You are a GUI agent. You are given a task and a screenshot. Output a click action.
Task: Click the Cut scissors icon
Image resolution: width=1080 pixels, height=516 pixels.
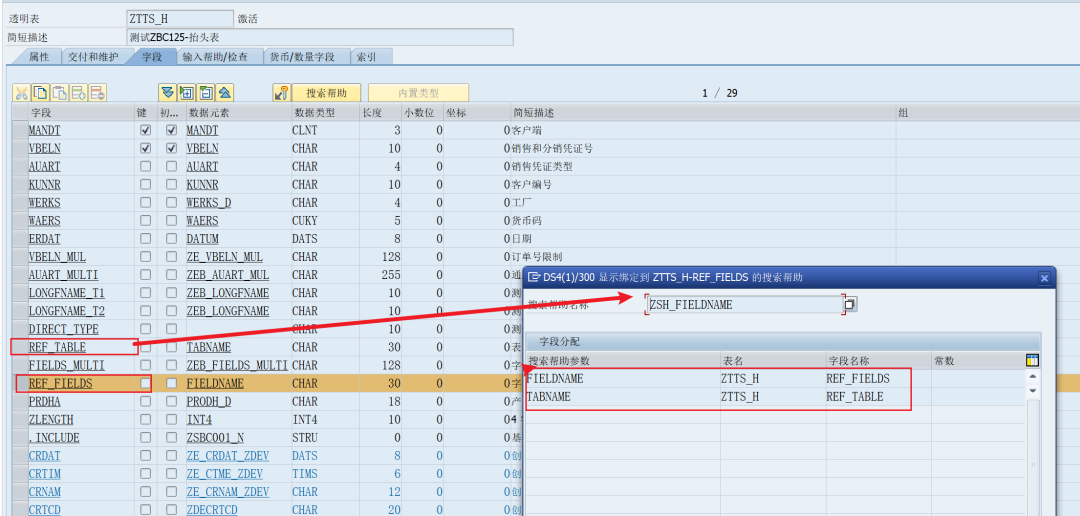tap(22, 93)
